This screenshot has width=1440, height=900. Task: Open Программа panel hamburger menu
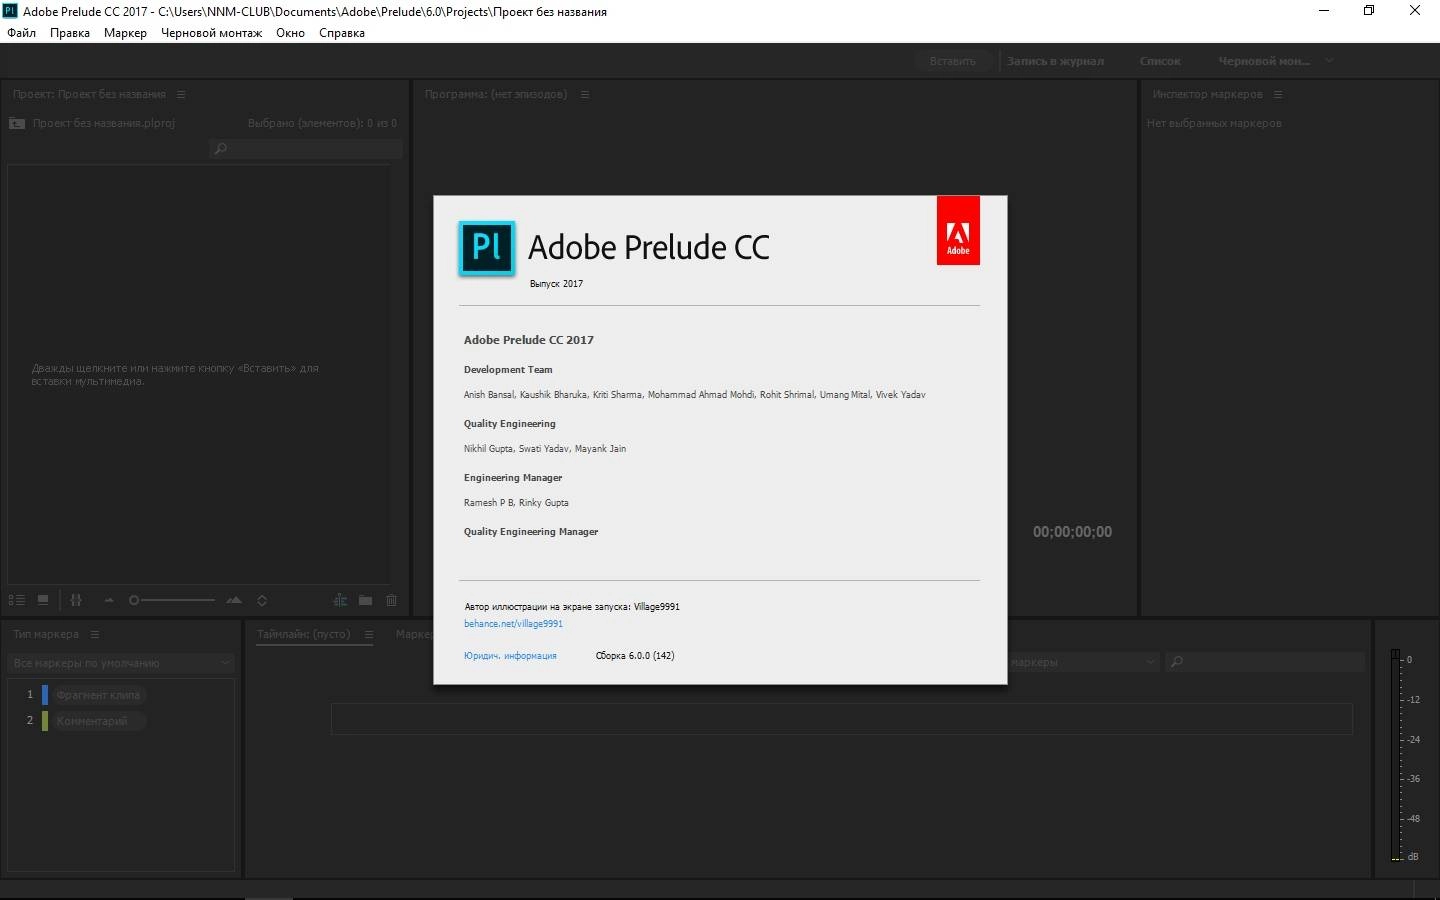click(585, 94)
